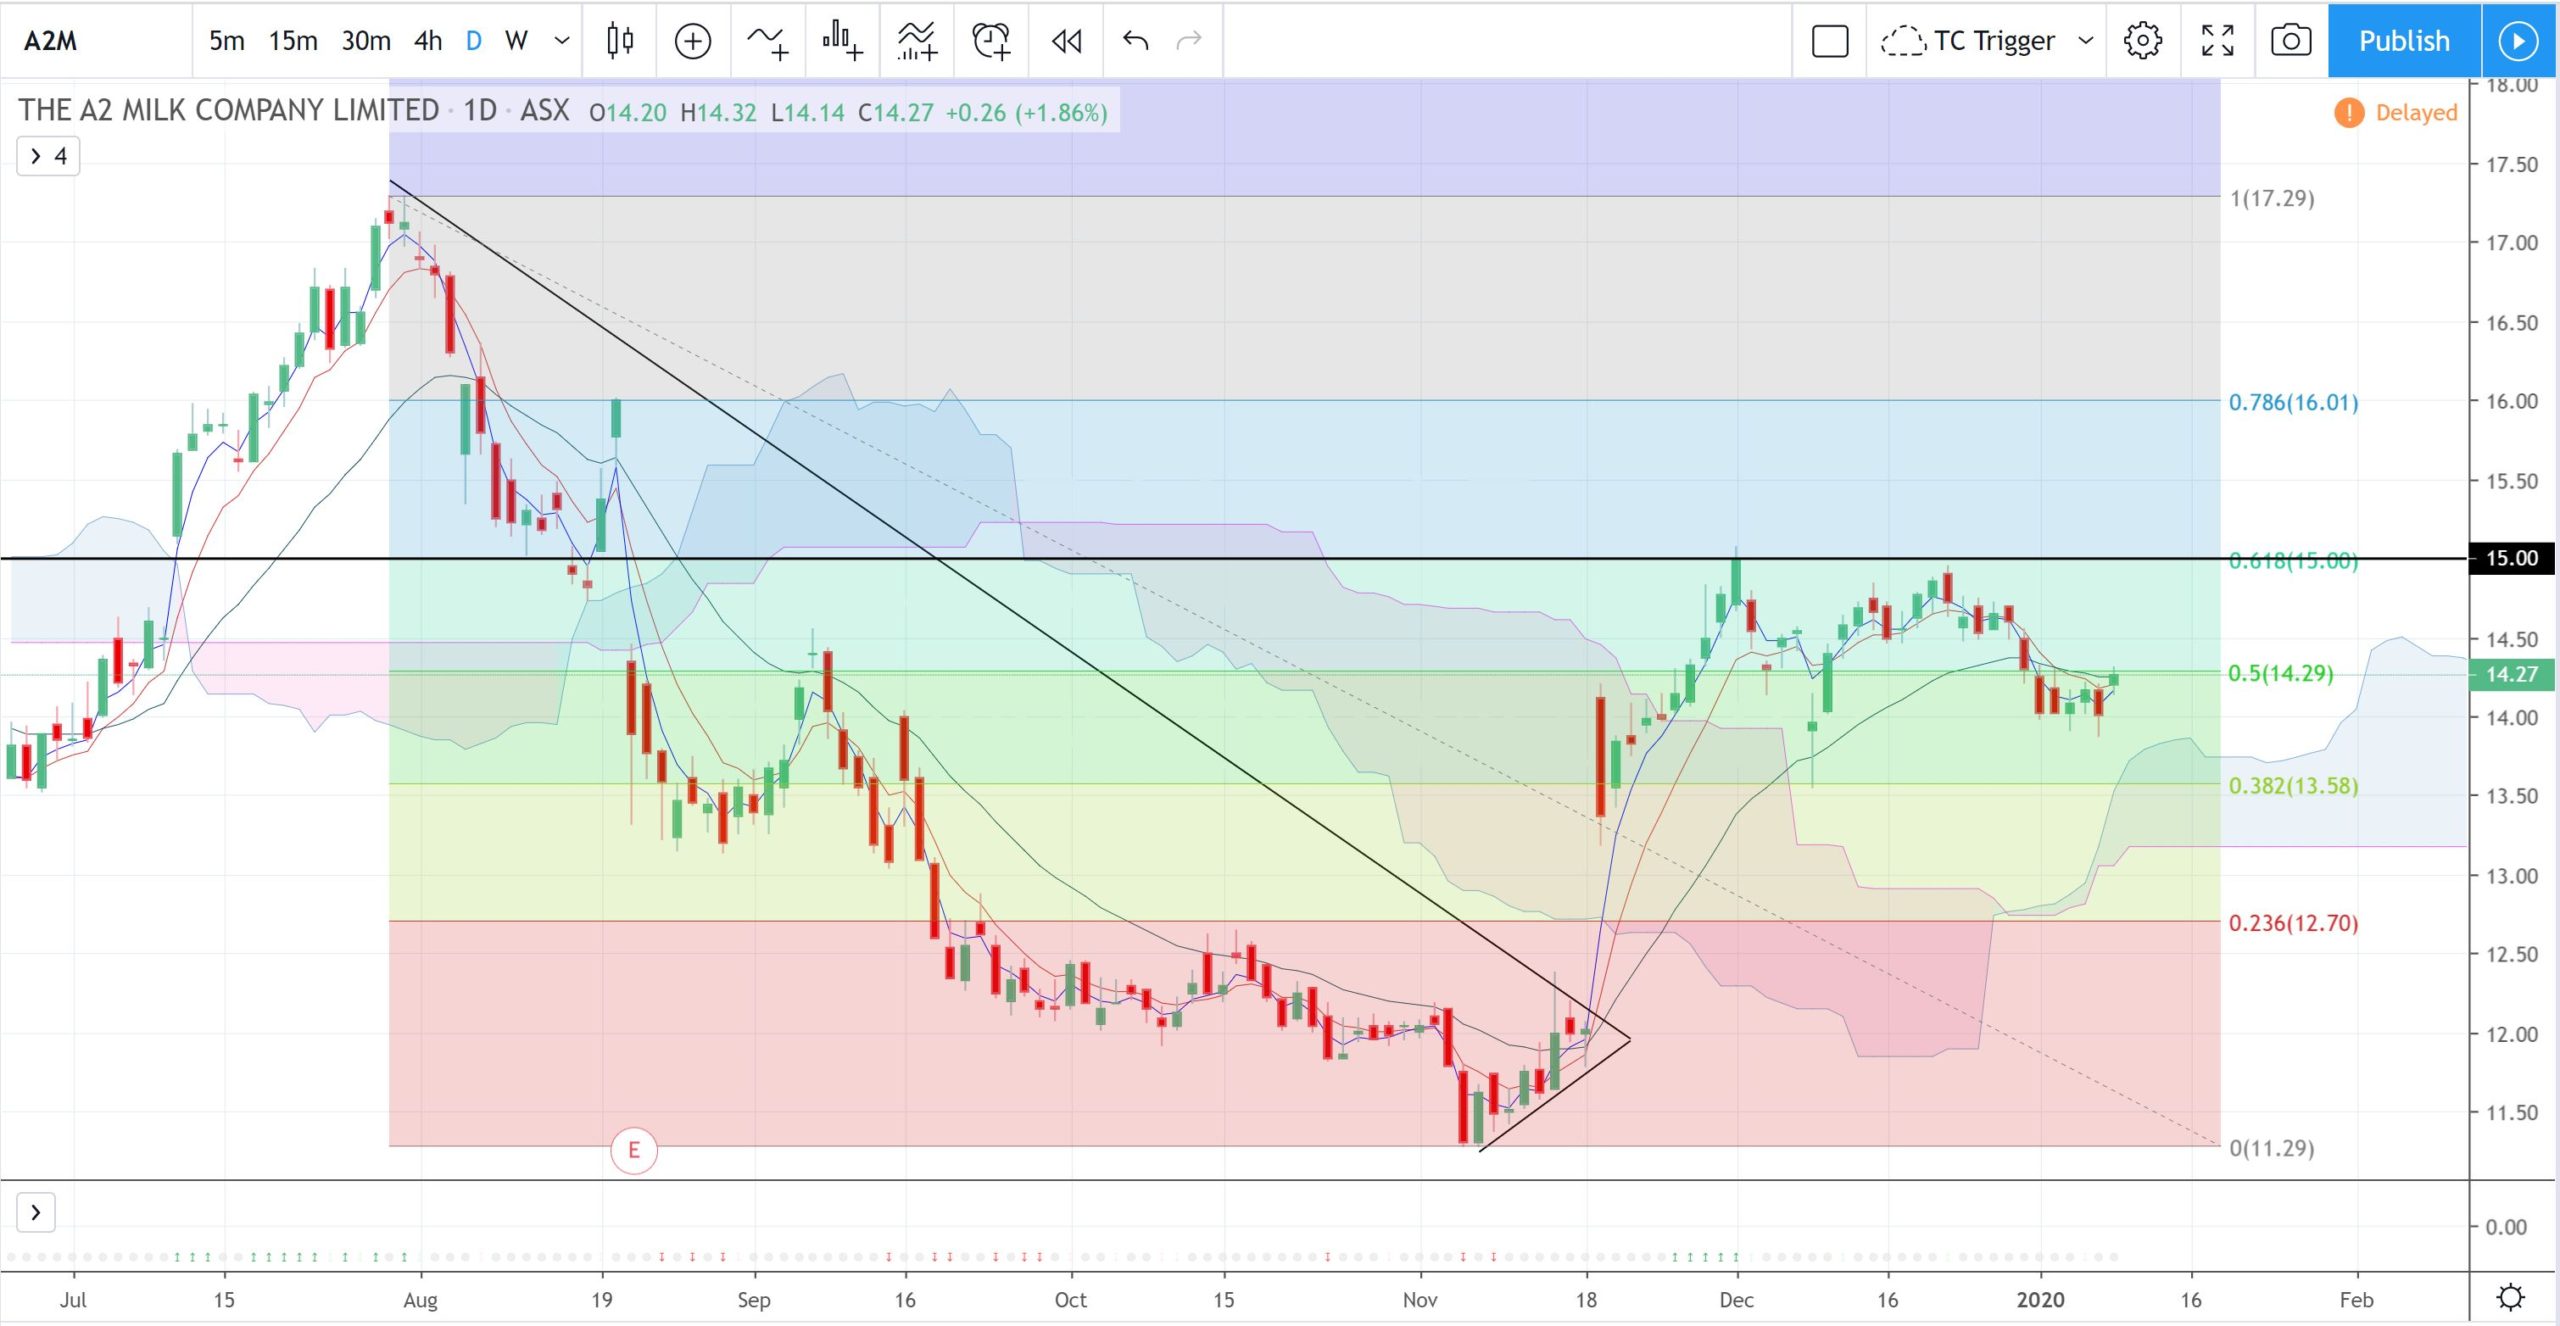Click the Publish button

click(x=2404, y=41)
